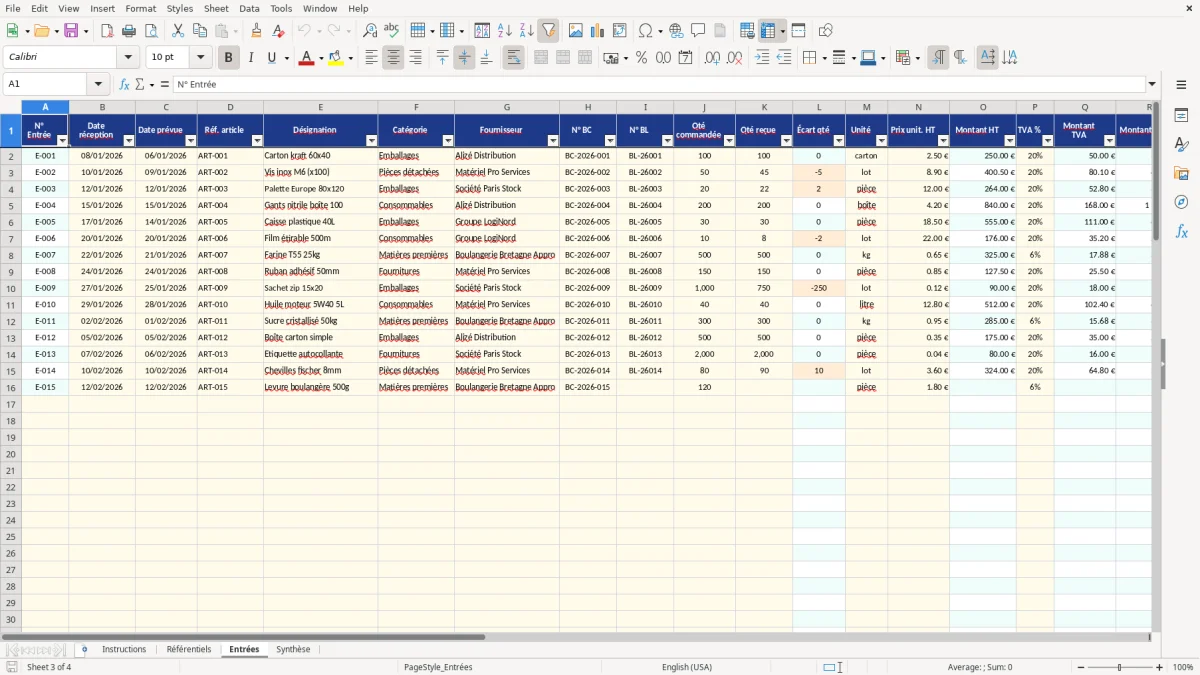The height and width of the screenshot is (675, 1200).
Task: Select row 10 header
Action: [x=11, y=288]
